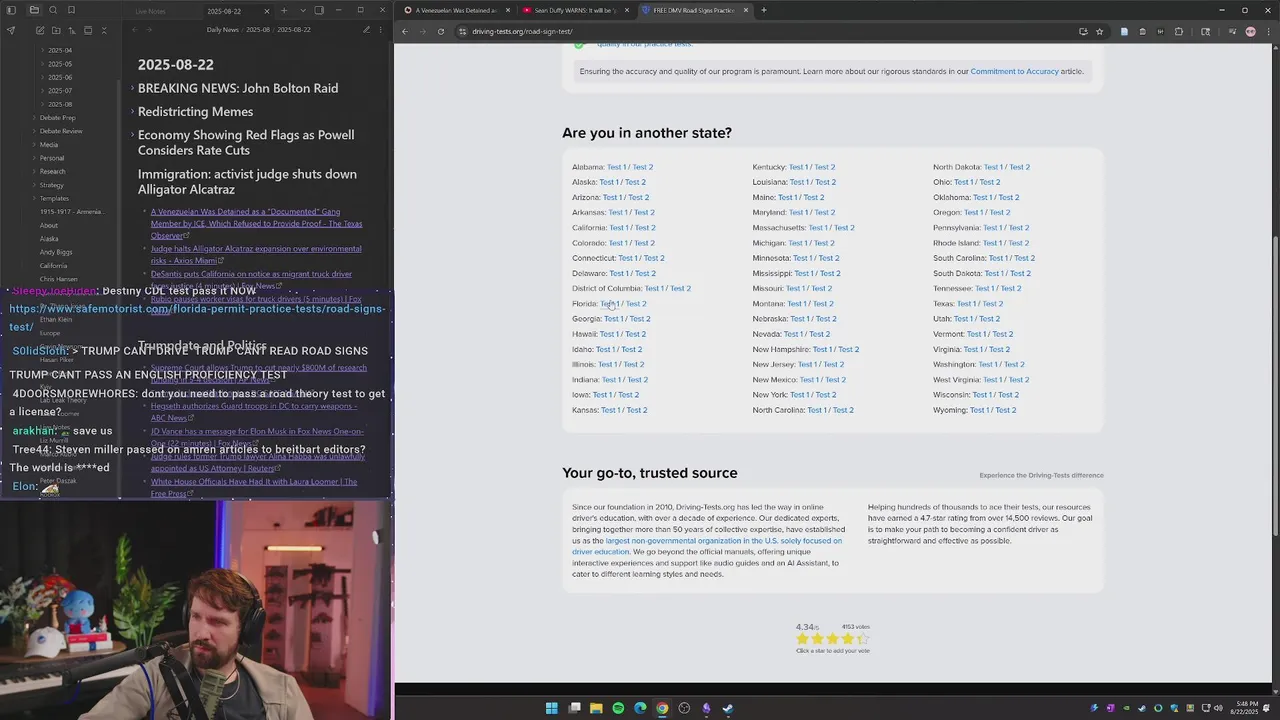Reload the driving-tests.org page

(441, 31)
